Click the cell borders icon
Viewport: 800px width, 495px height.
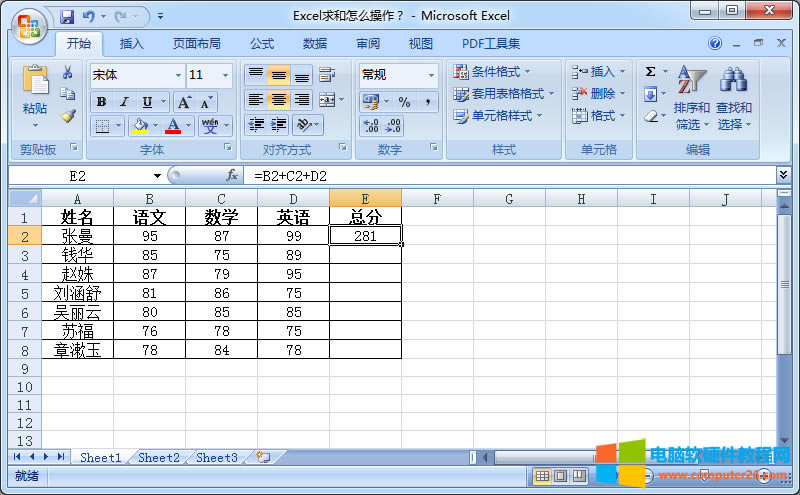pyautogui.click(x=102, y=125)
